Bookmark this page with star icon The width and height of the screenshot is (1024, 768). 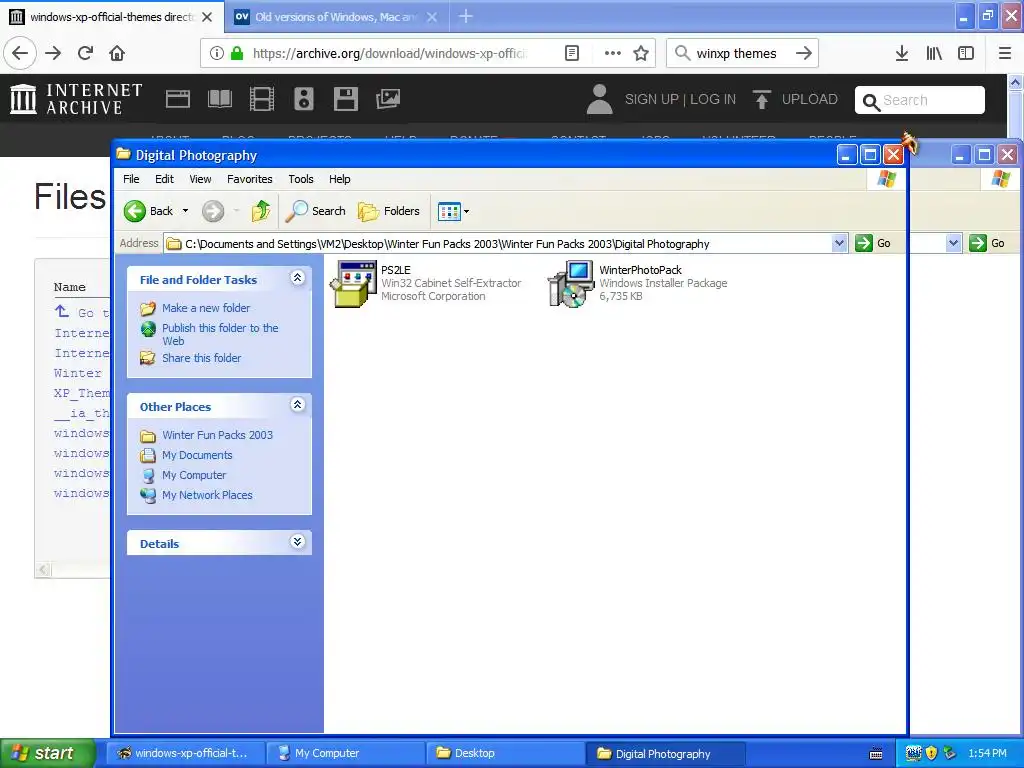pyautogui.click(x=641, y=54)
